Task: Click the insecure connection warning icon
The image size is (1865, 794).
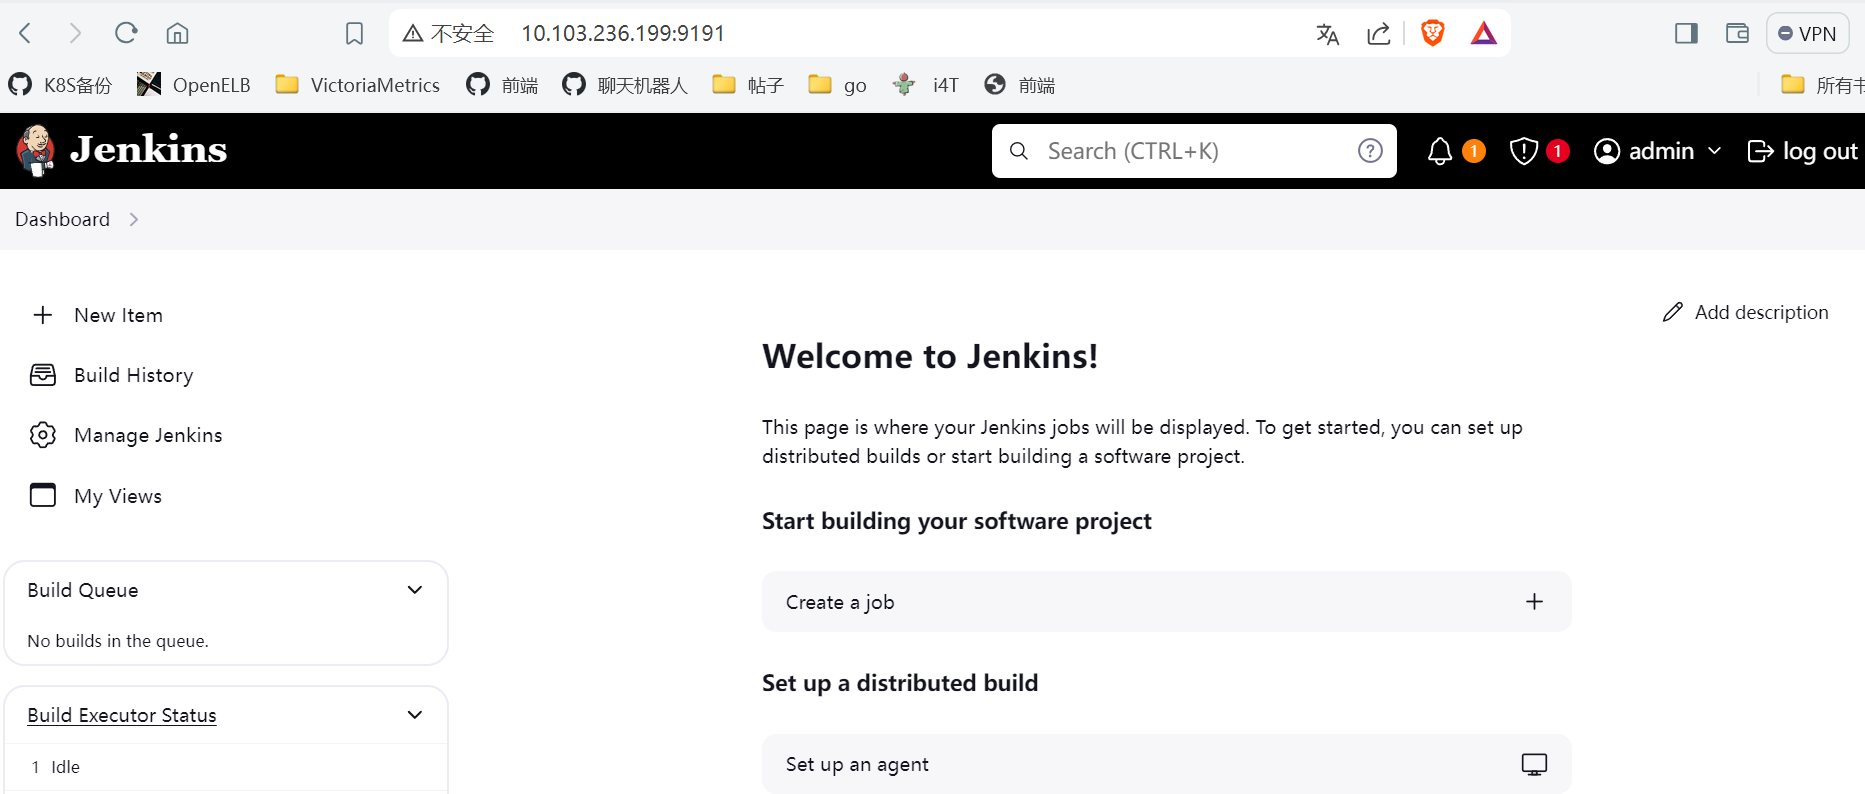Action: [x=413, y=34]
